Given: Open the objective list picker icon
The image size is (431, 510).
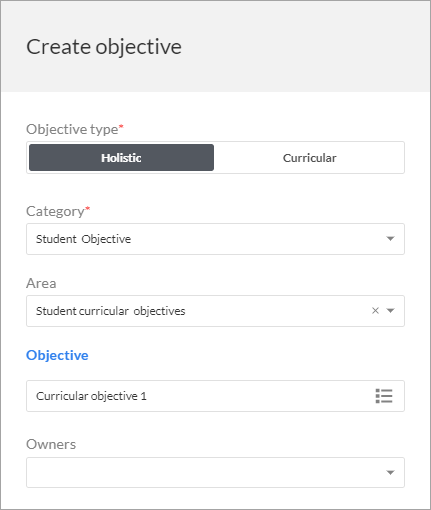Looking at the screenshot, I should coord(384,396).
